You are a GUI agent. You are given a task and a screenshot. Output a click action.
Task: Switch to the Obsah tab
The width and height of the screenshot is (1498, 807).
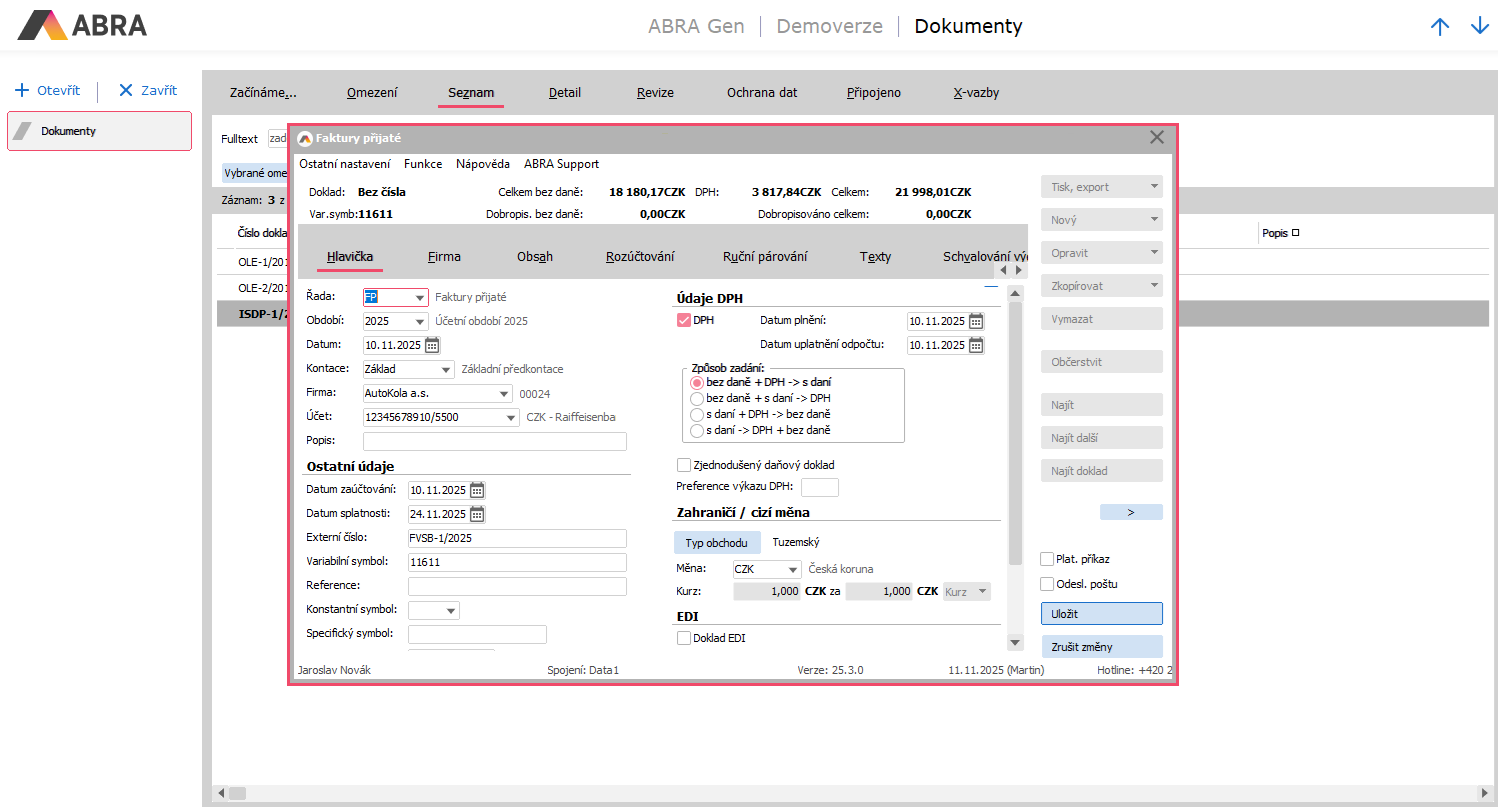[x=535, y=257]
